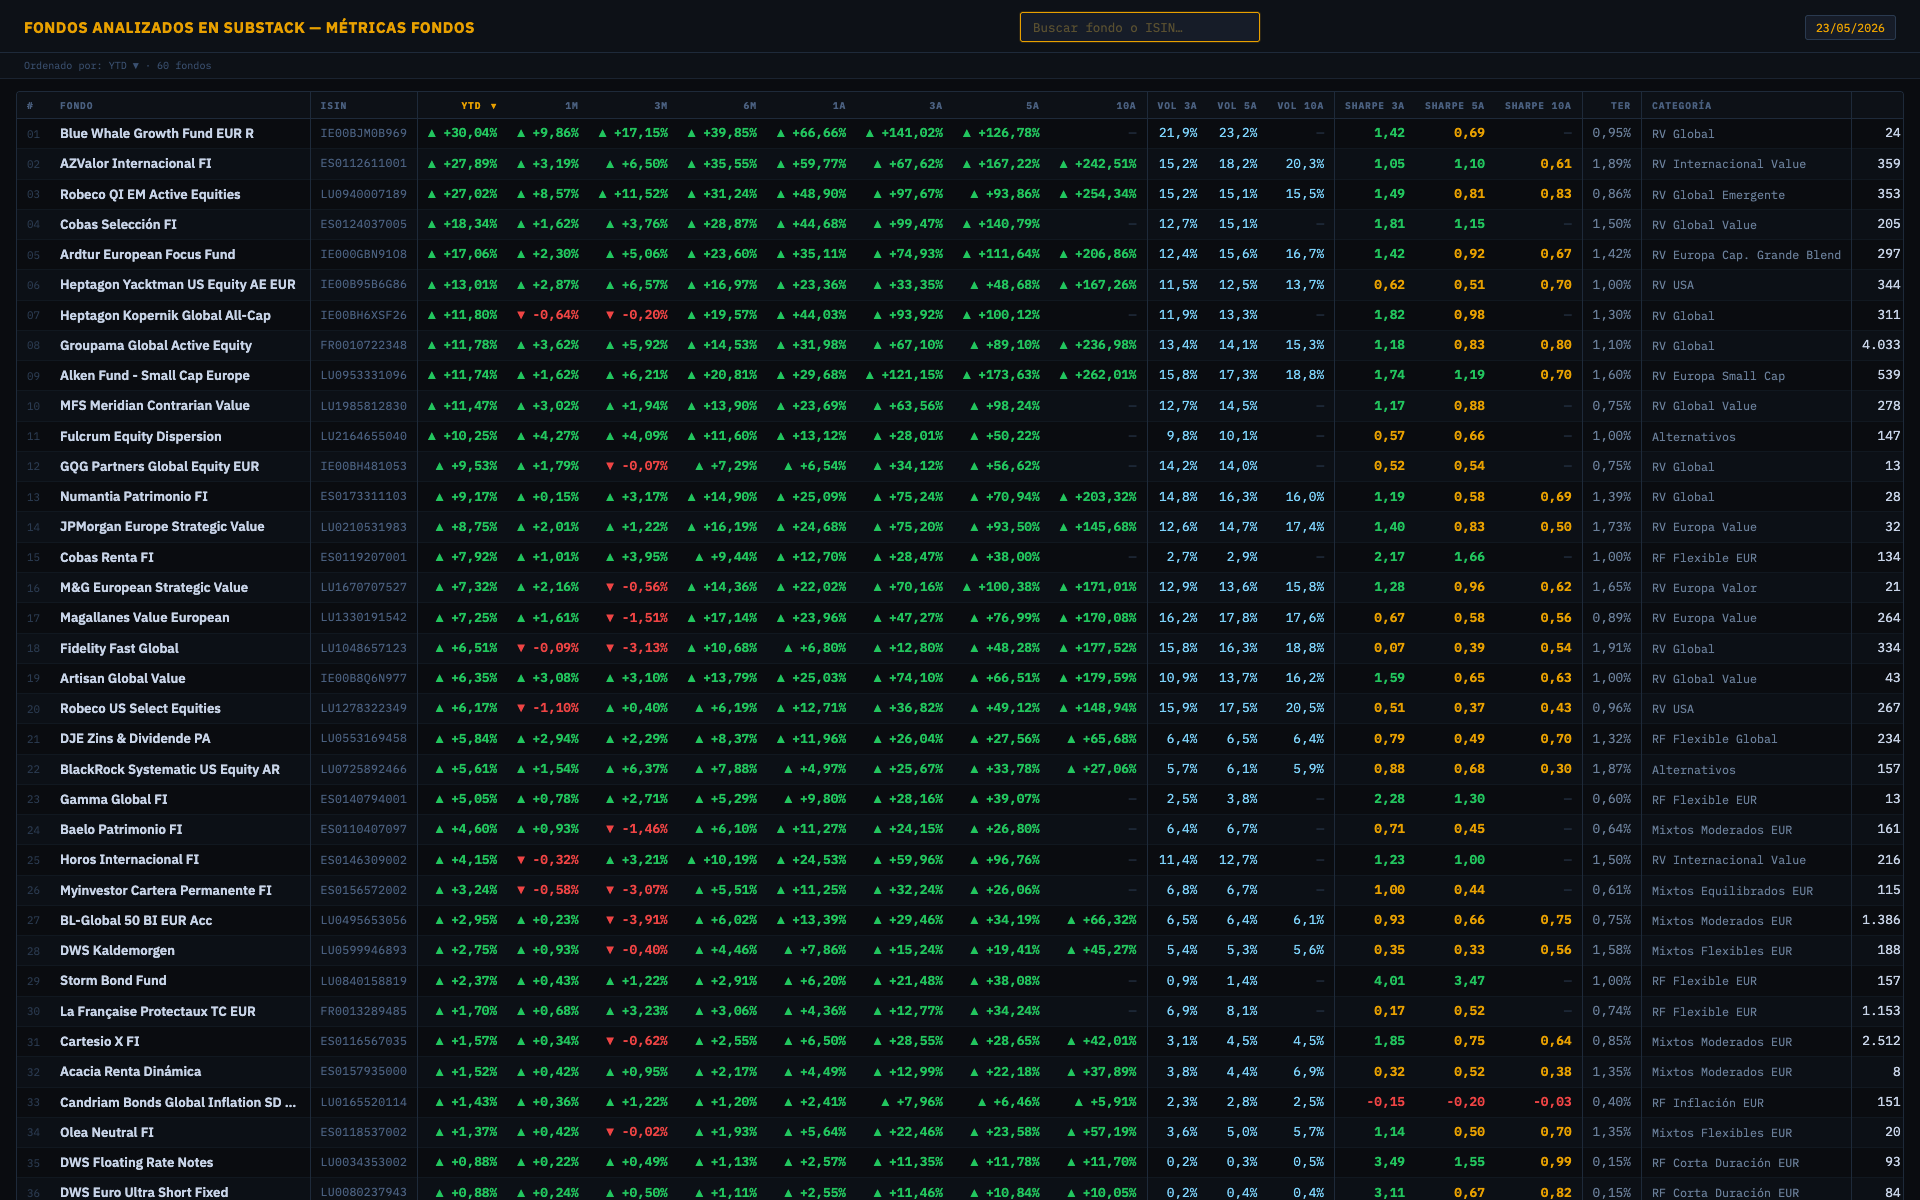1920x1200 pixels.
Task: Select 'JPMorgan Europe Strategic Value' fund name
Action: coord(162,526)
